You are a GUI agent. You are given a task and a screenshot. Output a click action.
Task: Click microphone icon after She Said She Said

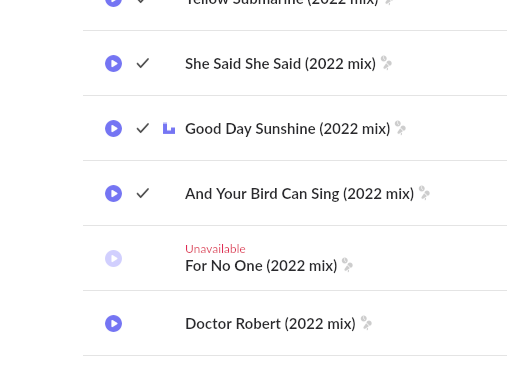pos(386,62)
